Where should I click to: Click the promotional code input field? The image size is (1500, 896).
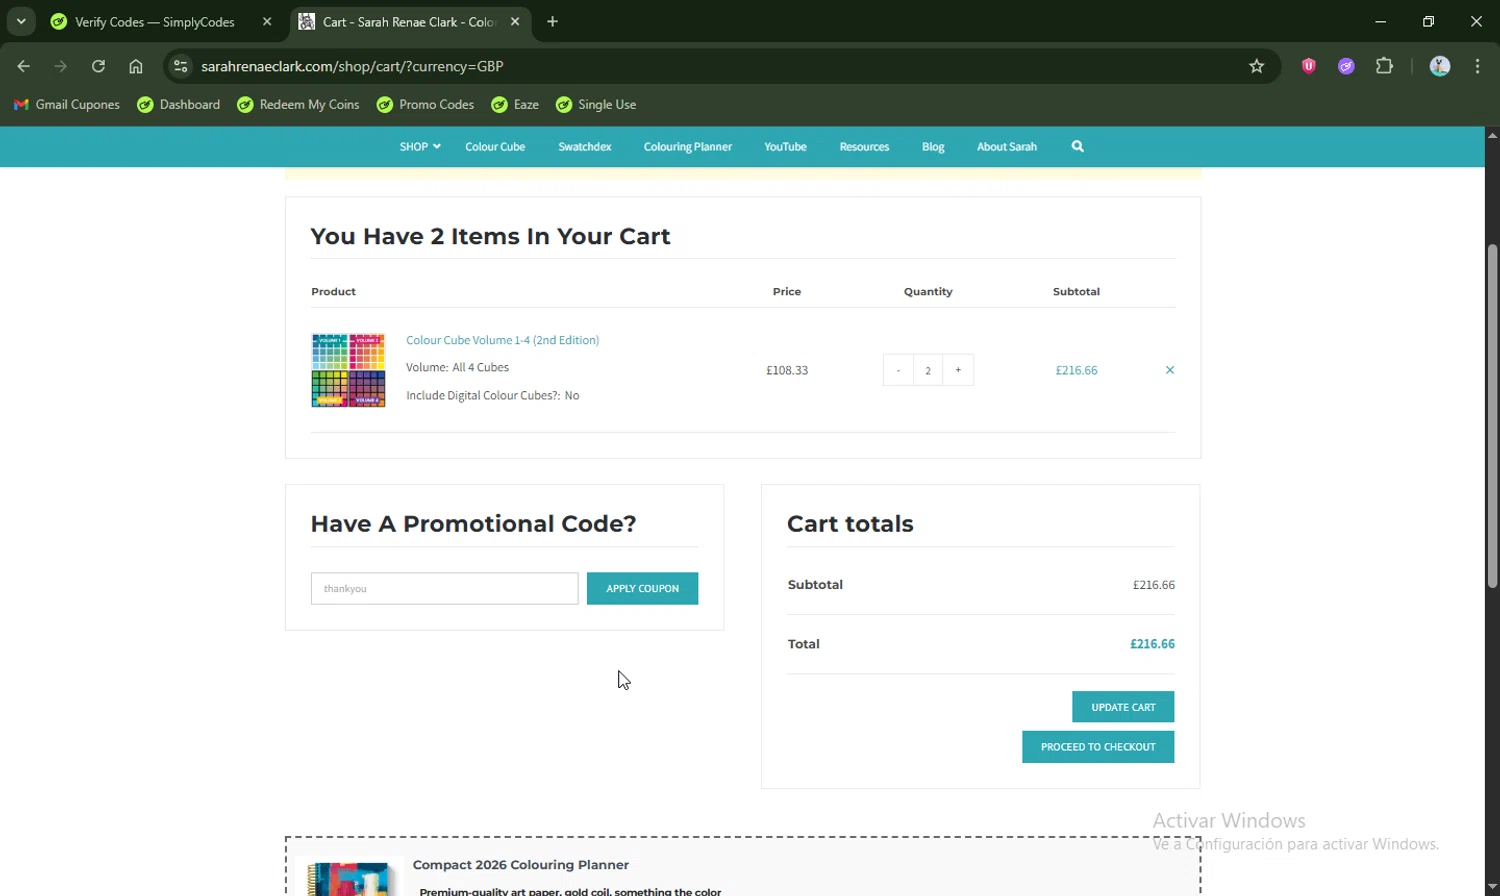tap(445, 588)
